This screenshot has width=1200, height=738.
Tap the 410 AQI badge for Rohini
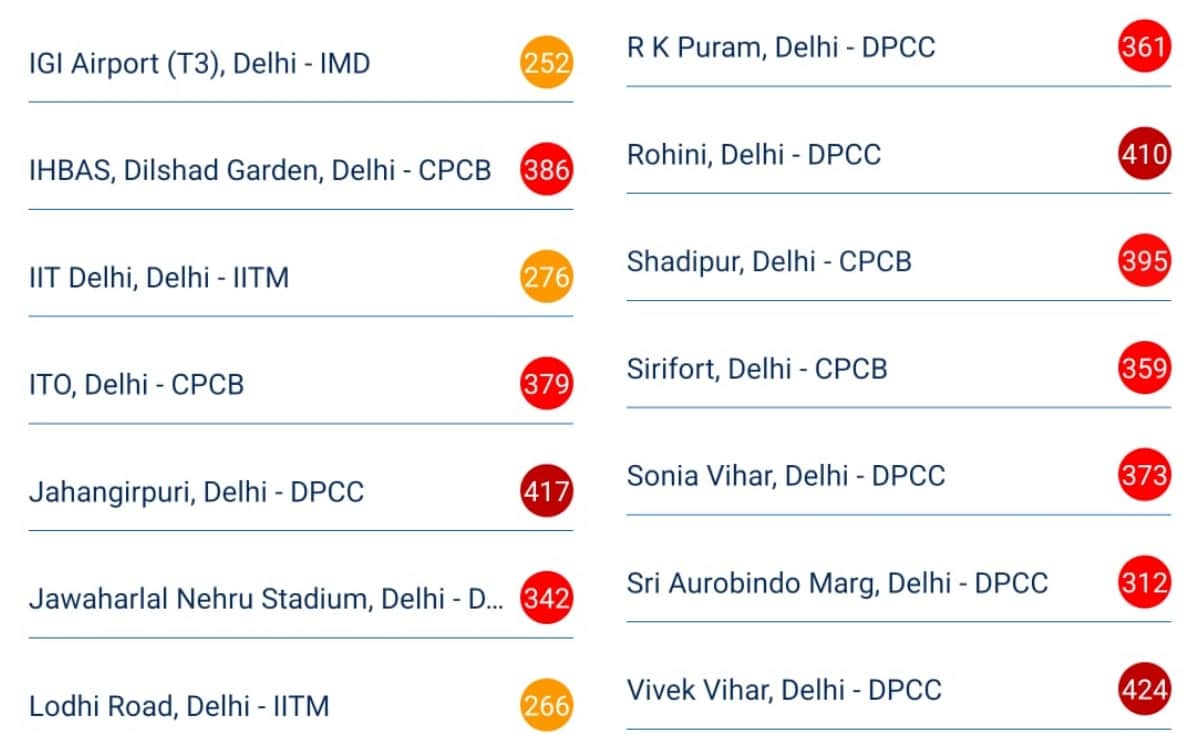point(1144,155)
